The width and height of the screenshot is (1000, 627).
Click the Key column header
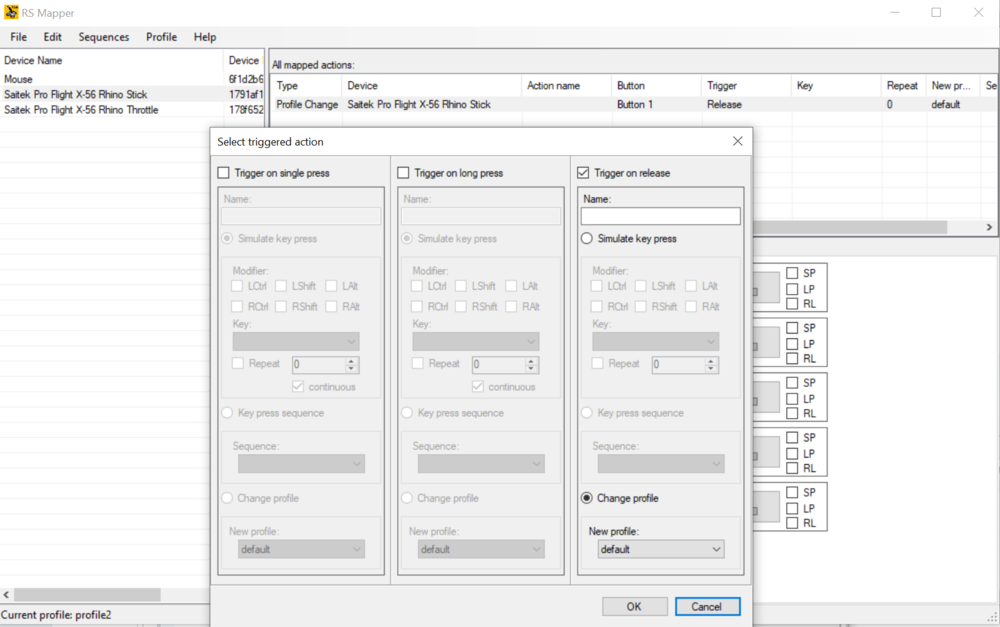836,85
